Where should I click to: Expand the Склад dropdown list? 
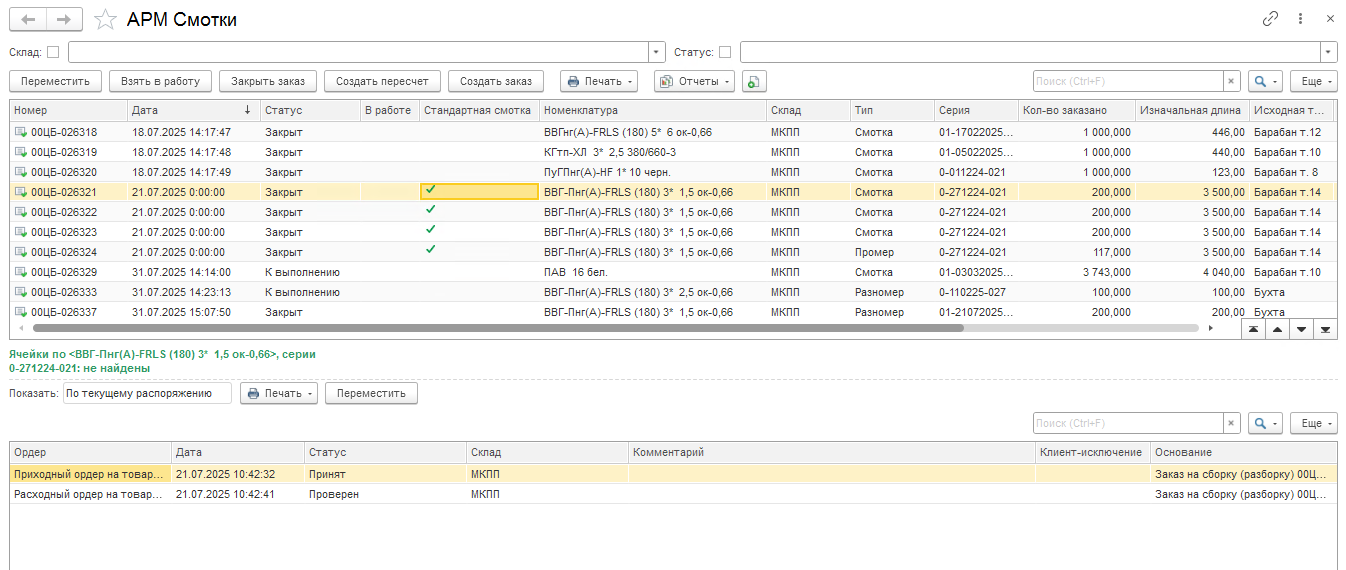click(656, 52)
